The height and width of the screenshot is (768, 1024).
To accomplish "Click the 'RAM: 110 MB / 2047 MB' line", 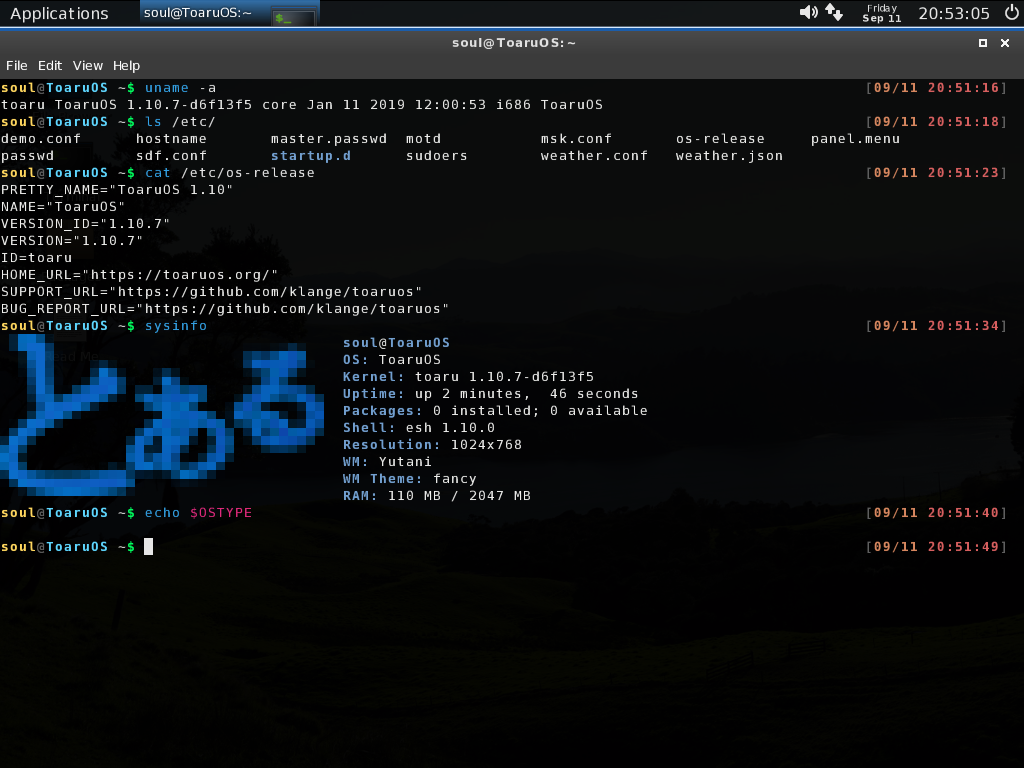I will [437, 496].
